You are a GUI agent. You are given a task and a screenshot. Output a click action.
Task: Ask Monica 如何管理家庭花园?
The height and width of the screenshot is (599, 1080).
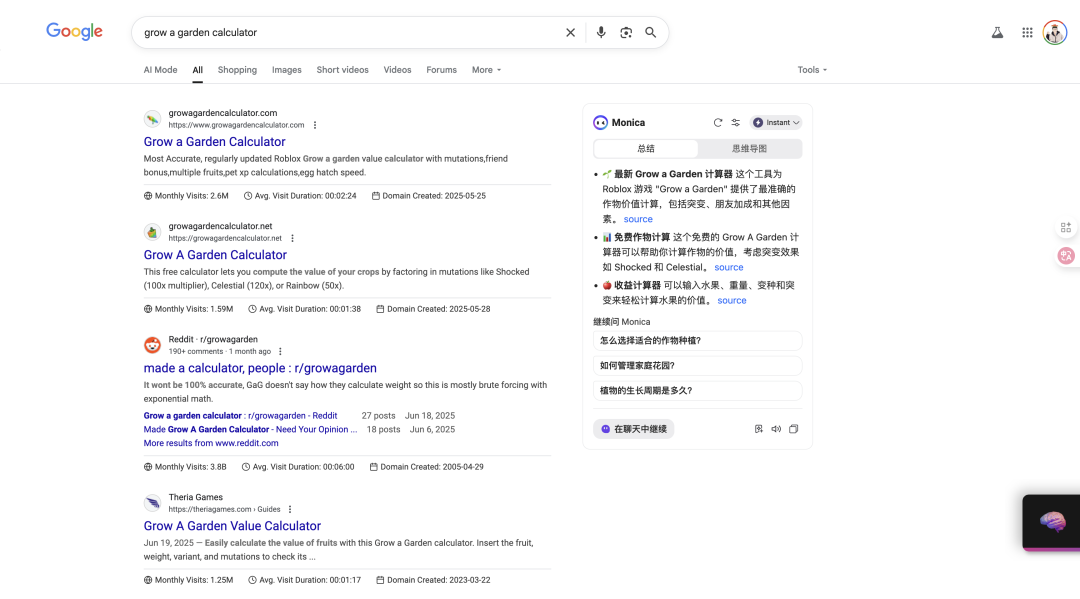[697, 366]
